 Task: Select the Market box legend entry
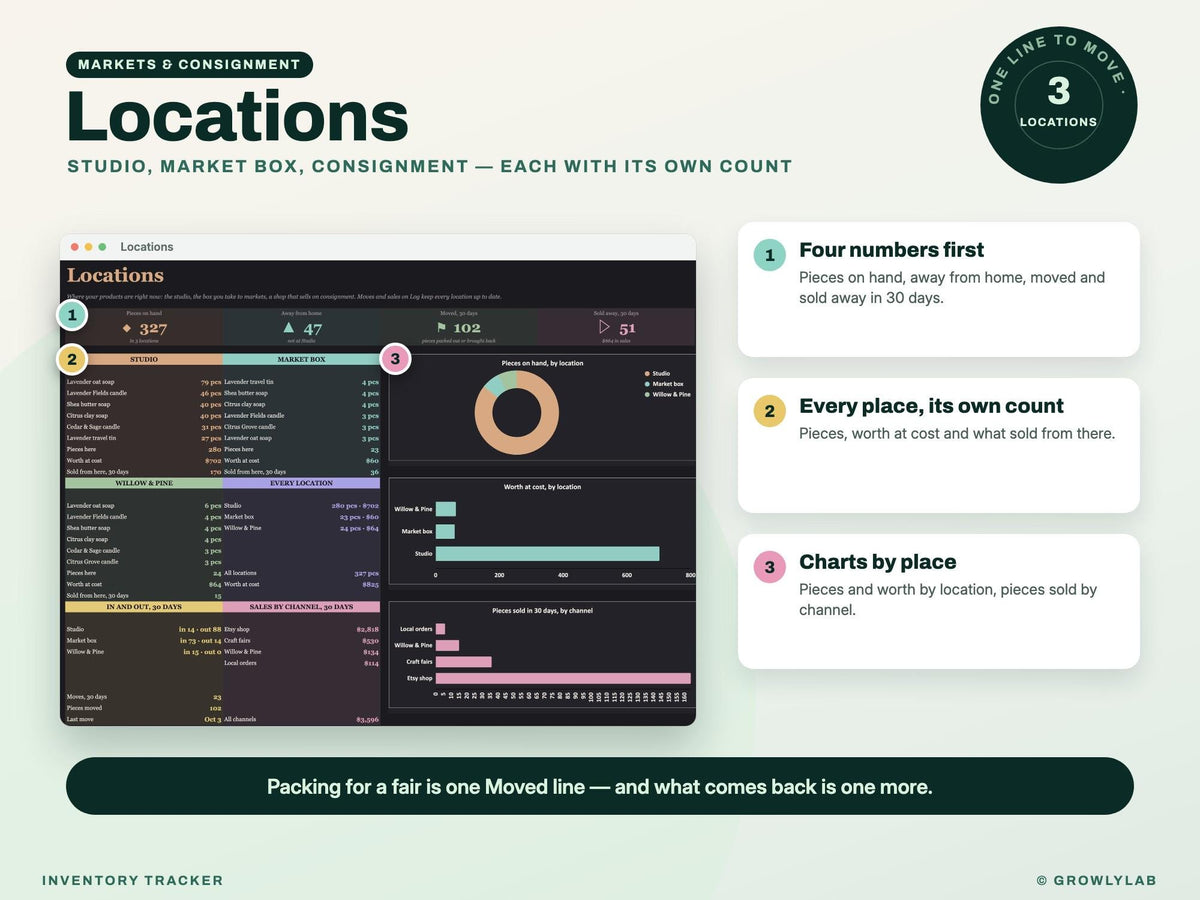coord(664,384)
